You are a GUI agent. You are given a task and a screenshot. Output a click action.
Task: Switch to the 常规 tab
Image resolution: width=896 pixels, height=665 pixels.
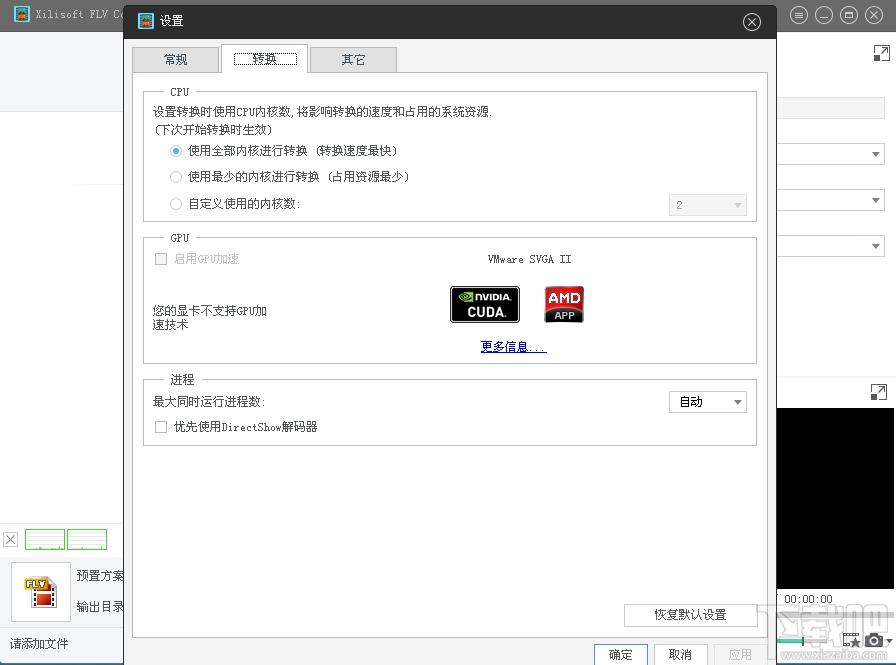coord(175,59)
